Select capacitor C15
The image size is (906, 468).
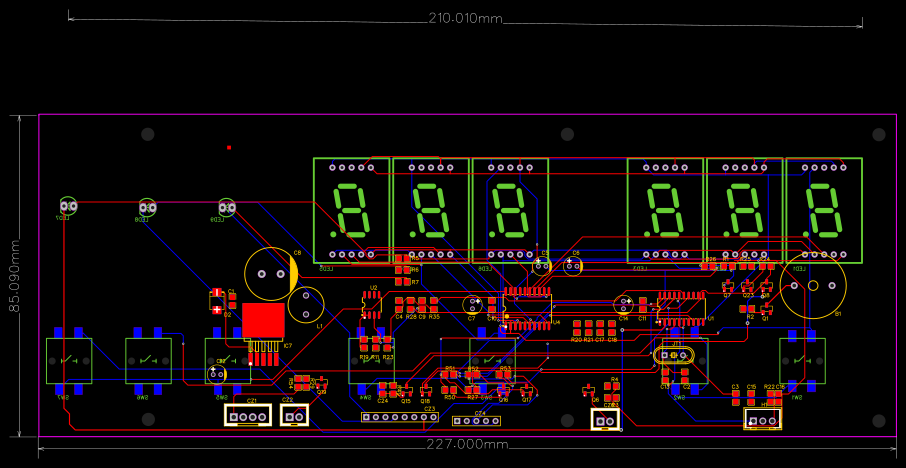click(x=751, y=398)
